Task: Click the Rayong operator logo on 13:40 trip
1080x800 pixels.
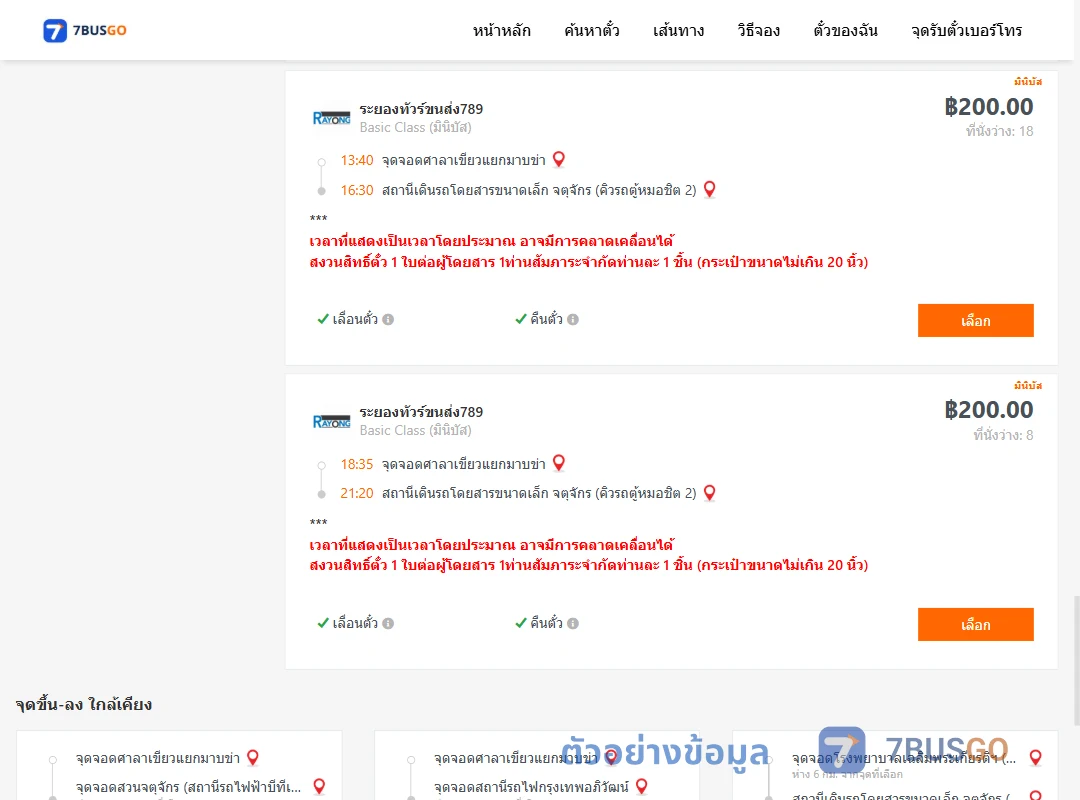Action: [331, 118]
